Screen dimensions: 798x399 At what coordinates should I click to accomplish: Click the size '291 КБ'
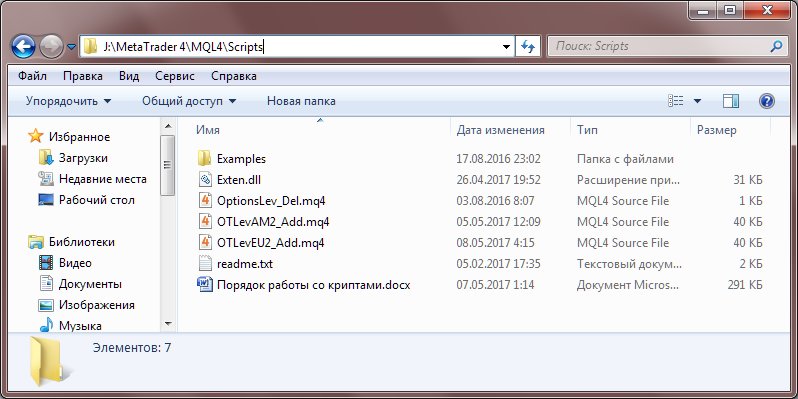pyautogui.click(x=745, y=285)
